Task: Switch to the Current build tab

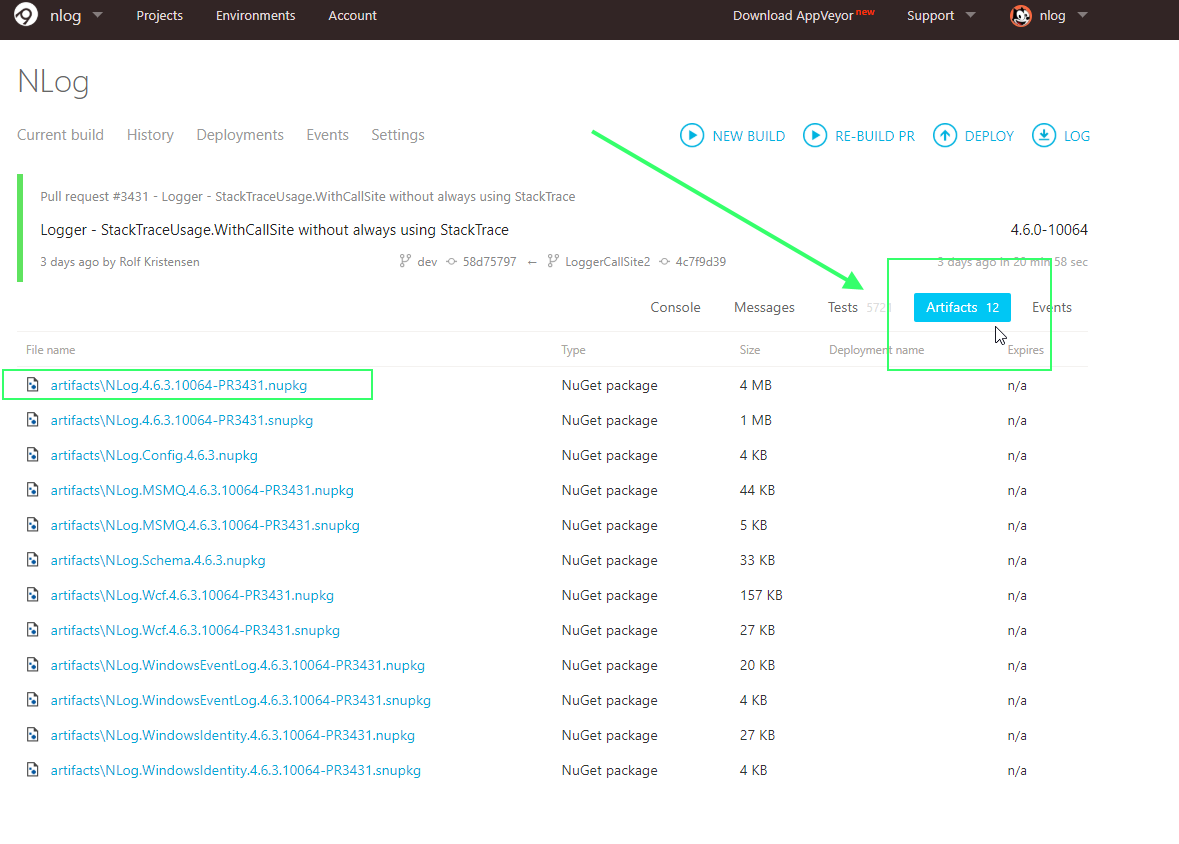Action: 60,135
